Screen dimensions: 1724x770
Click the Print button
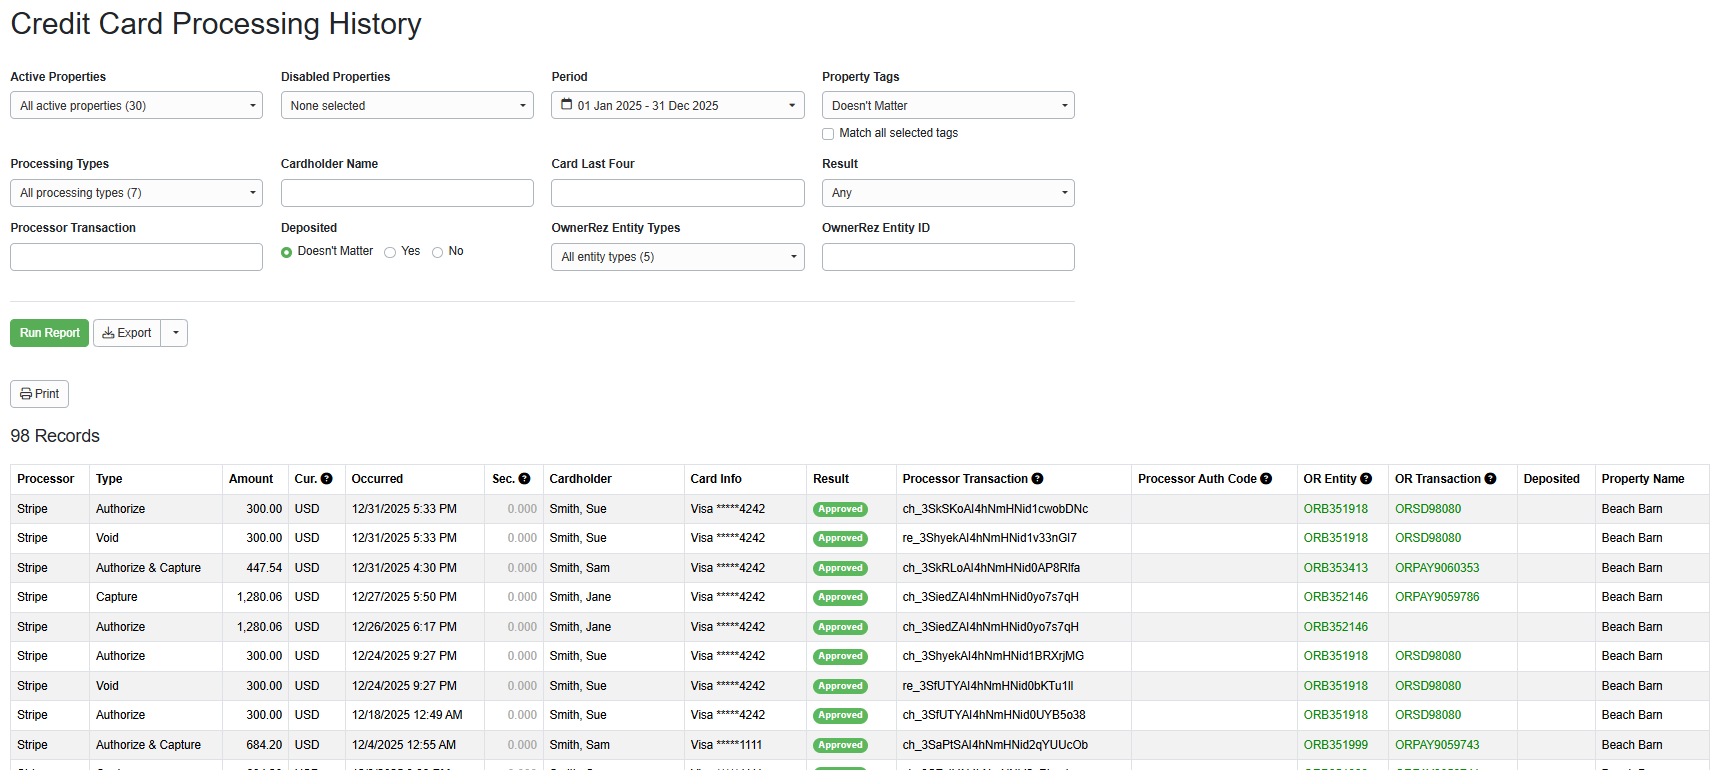click(39, 394)
